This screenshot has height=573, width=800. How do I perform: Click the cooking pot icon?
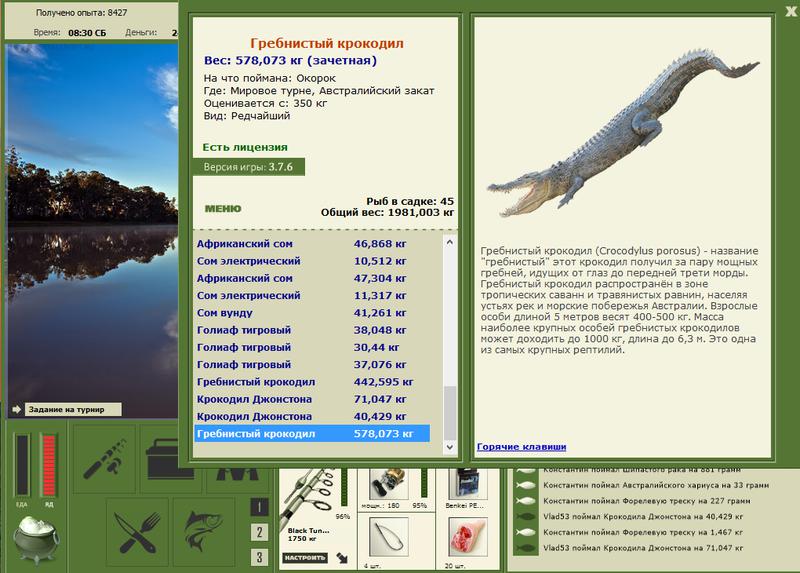(36, 539)
